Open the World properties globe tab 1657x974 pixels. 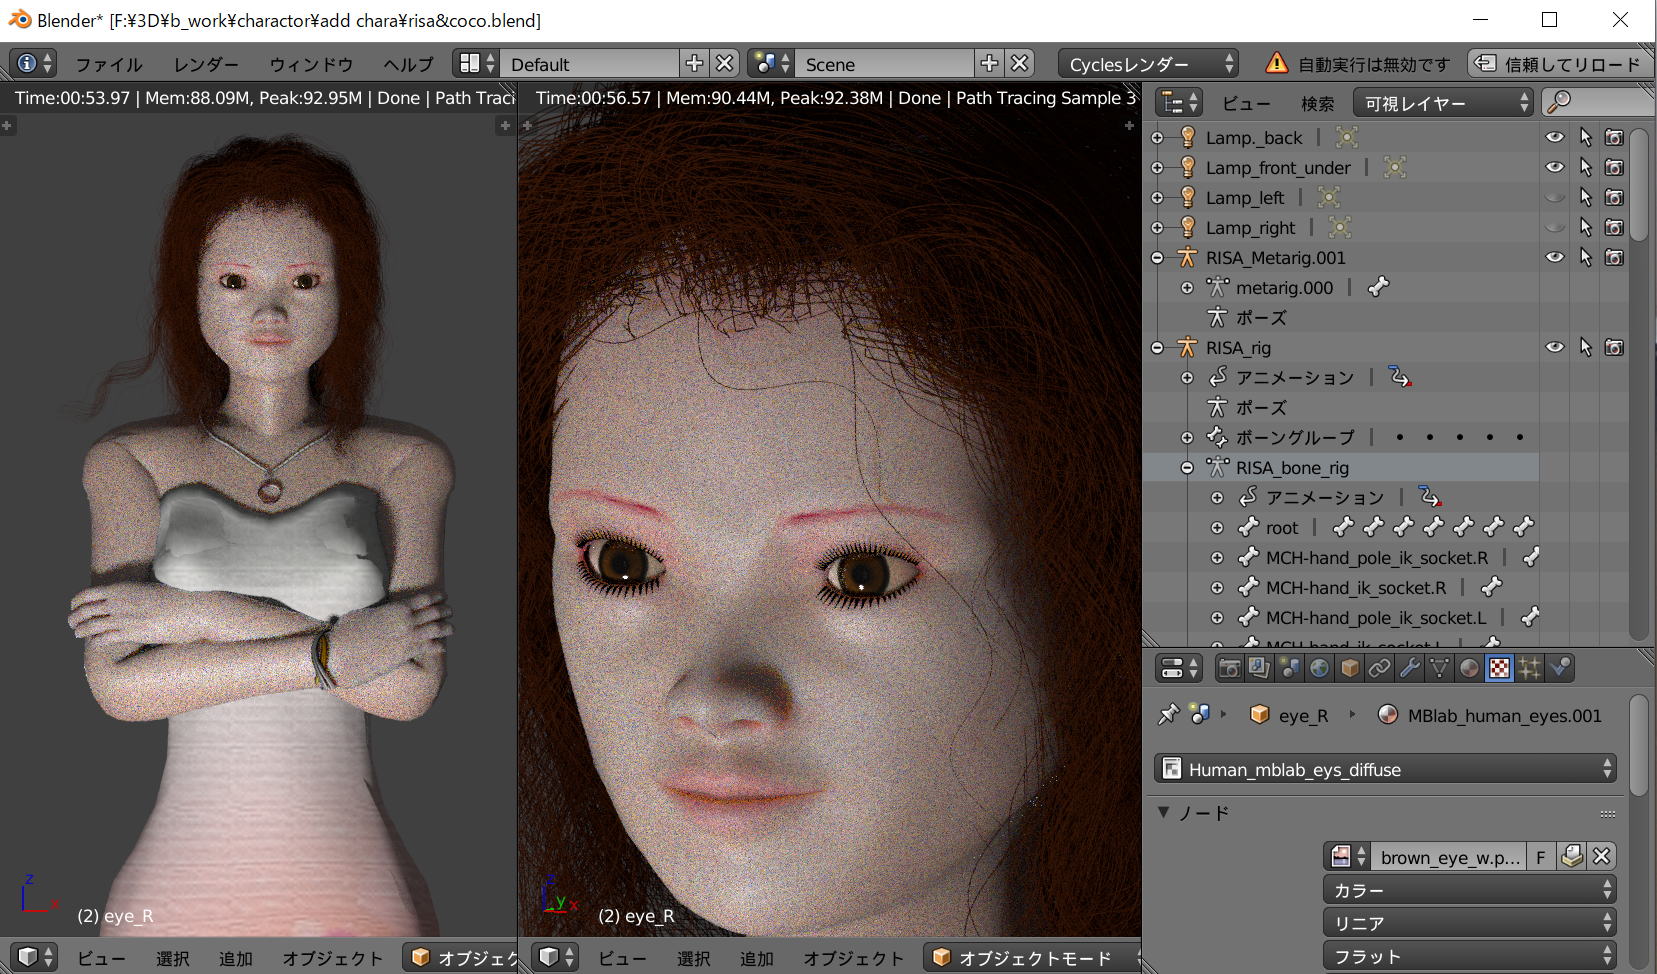(x=1319, y=668)
